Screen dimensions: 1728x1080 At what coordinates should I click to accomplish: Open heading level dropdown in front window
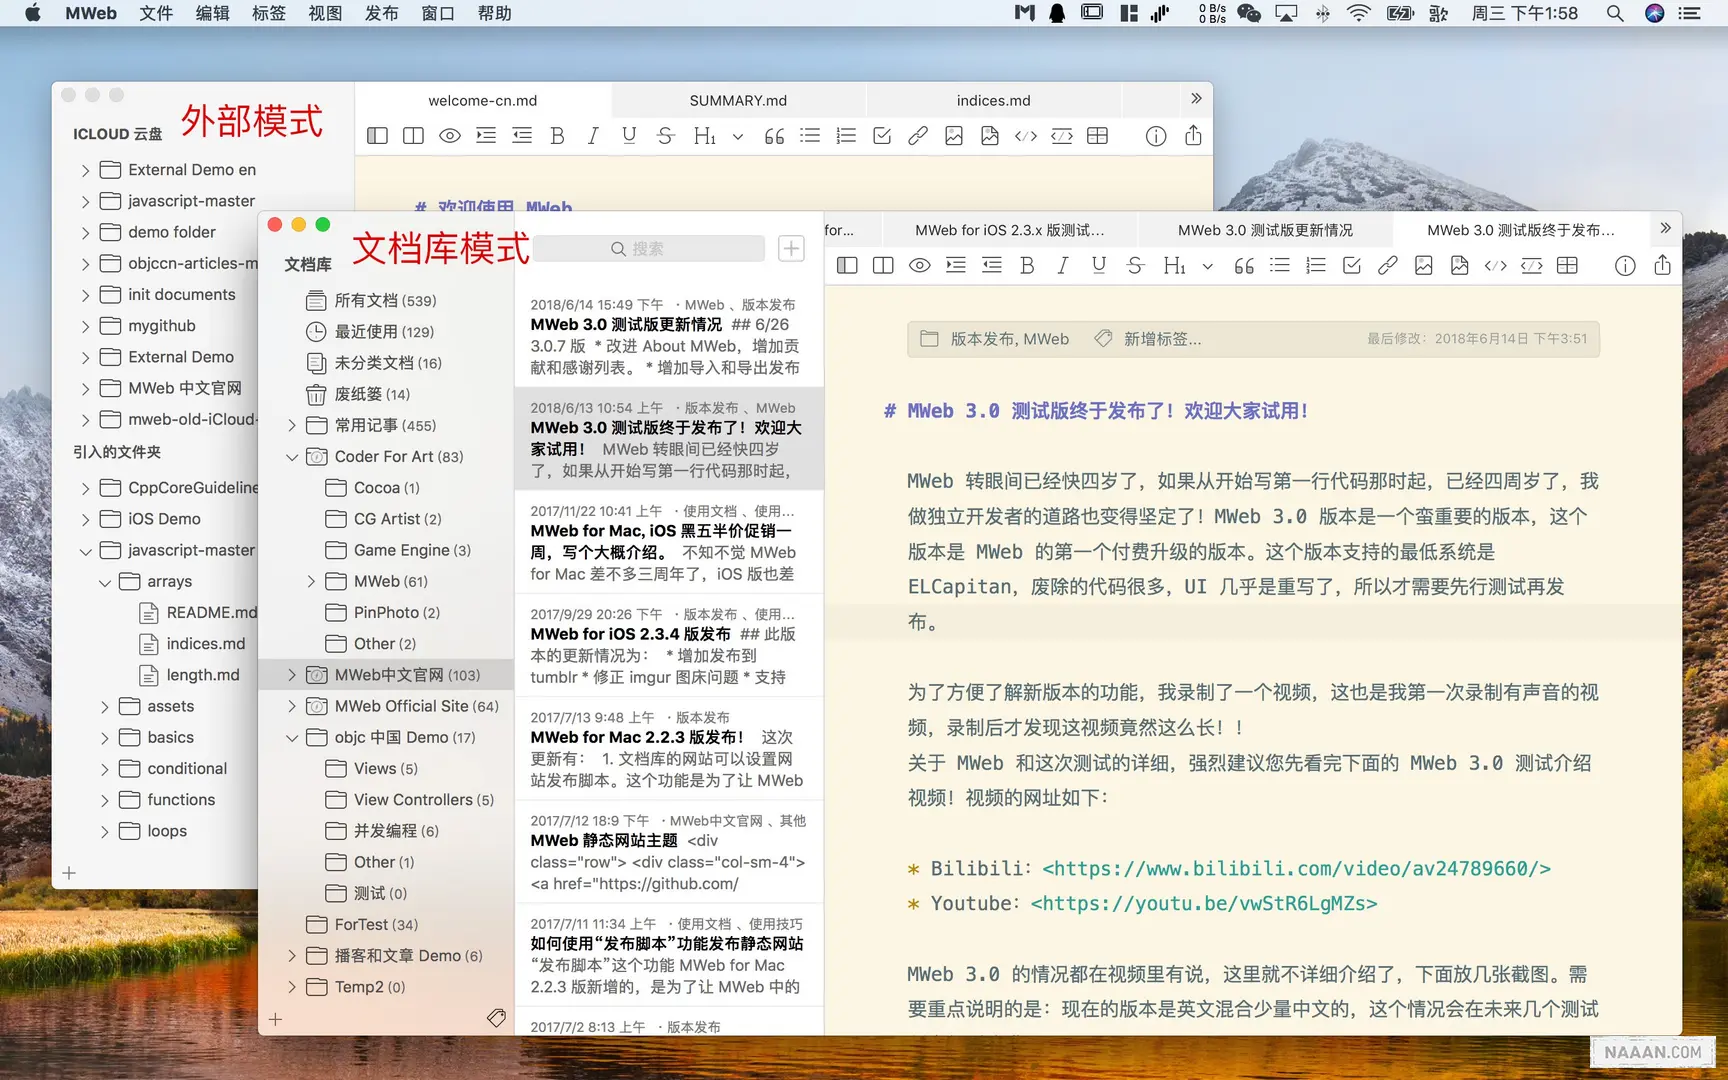(1208, 266)
